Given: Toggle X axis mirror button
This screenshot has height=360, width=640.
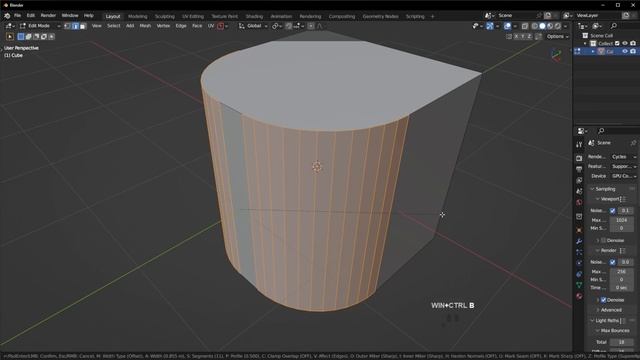Looking at the screenshot, I should point(516,37).
